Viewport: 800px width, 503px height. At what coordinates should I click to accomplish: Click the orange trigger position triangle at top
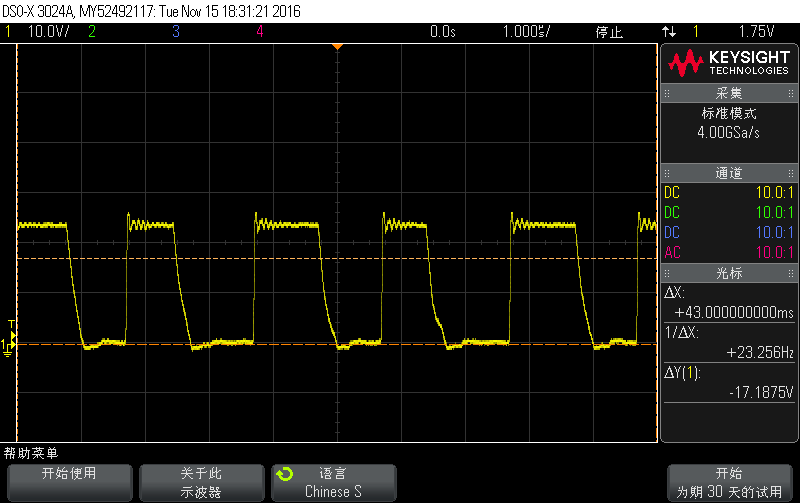[337, 47]
